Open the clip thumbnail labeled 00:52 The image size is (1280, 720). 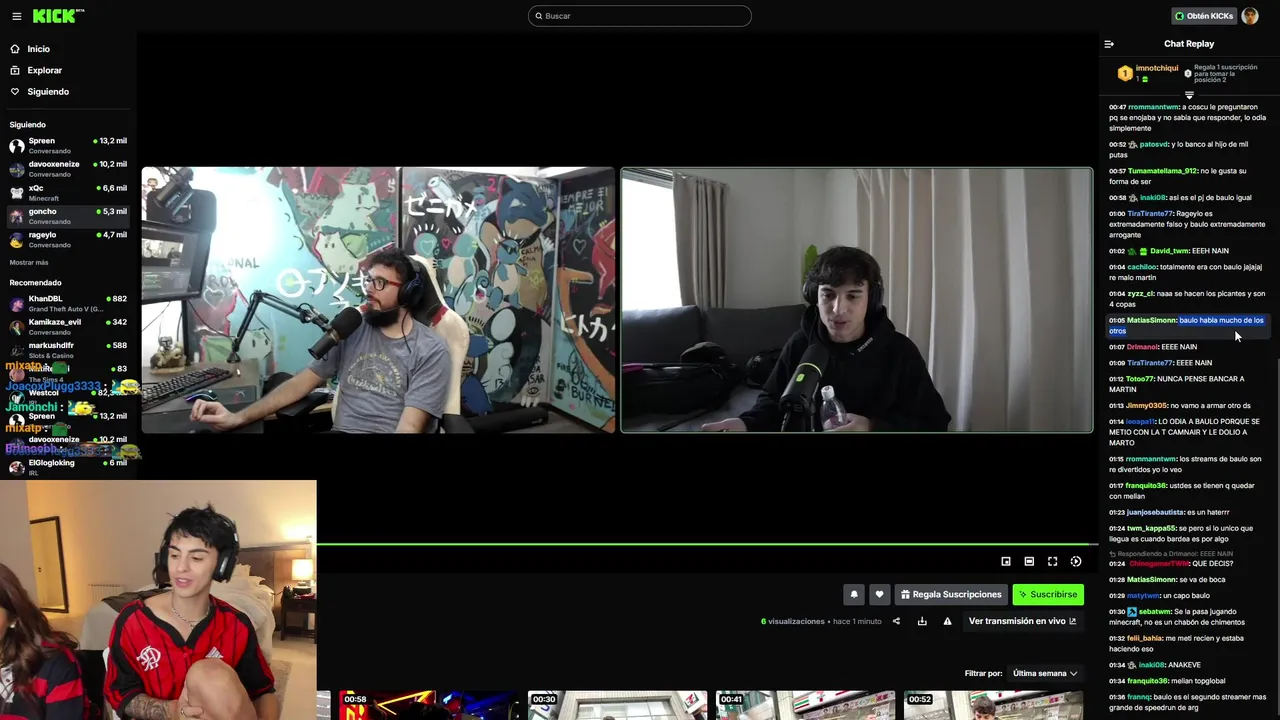click(x=993, y=705)
